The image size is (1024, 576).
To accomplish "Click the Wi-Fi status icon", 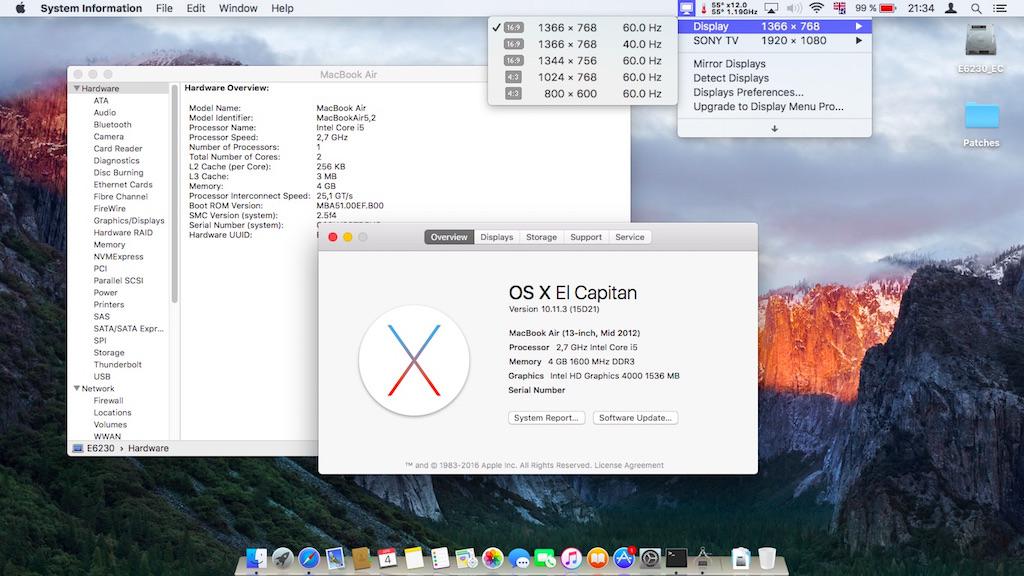I will pyautogui.click(x=816, y=8).
